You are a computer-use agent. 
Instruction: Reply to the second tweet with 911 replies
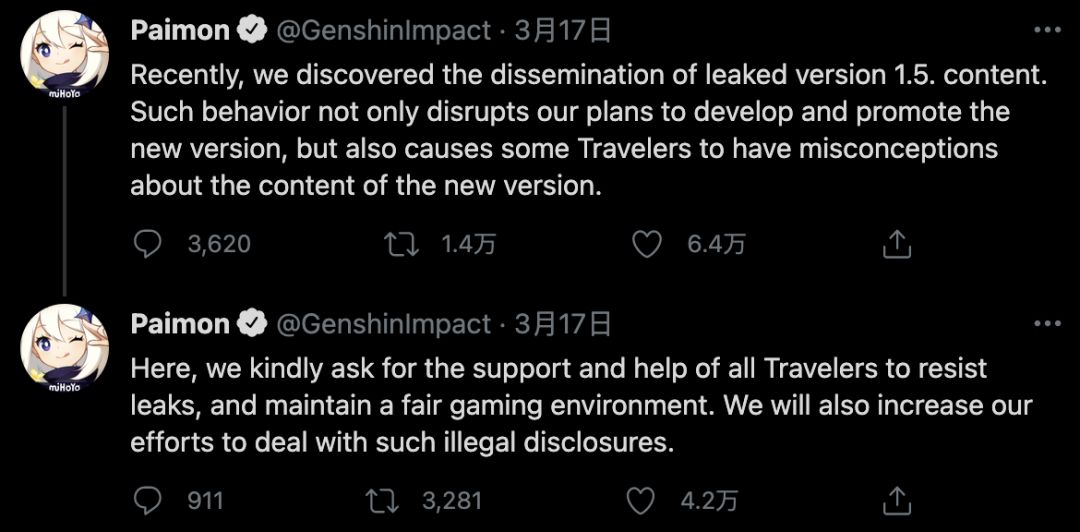tap(146, 501)
